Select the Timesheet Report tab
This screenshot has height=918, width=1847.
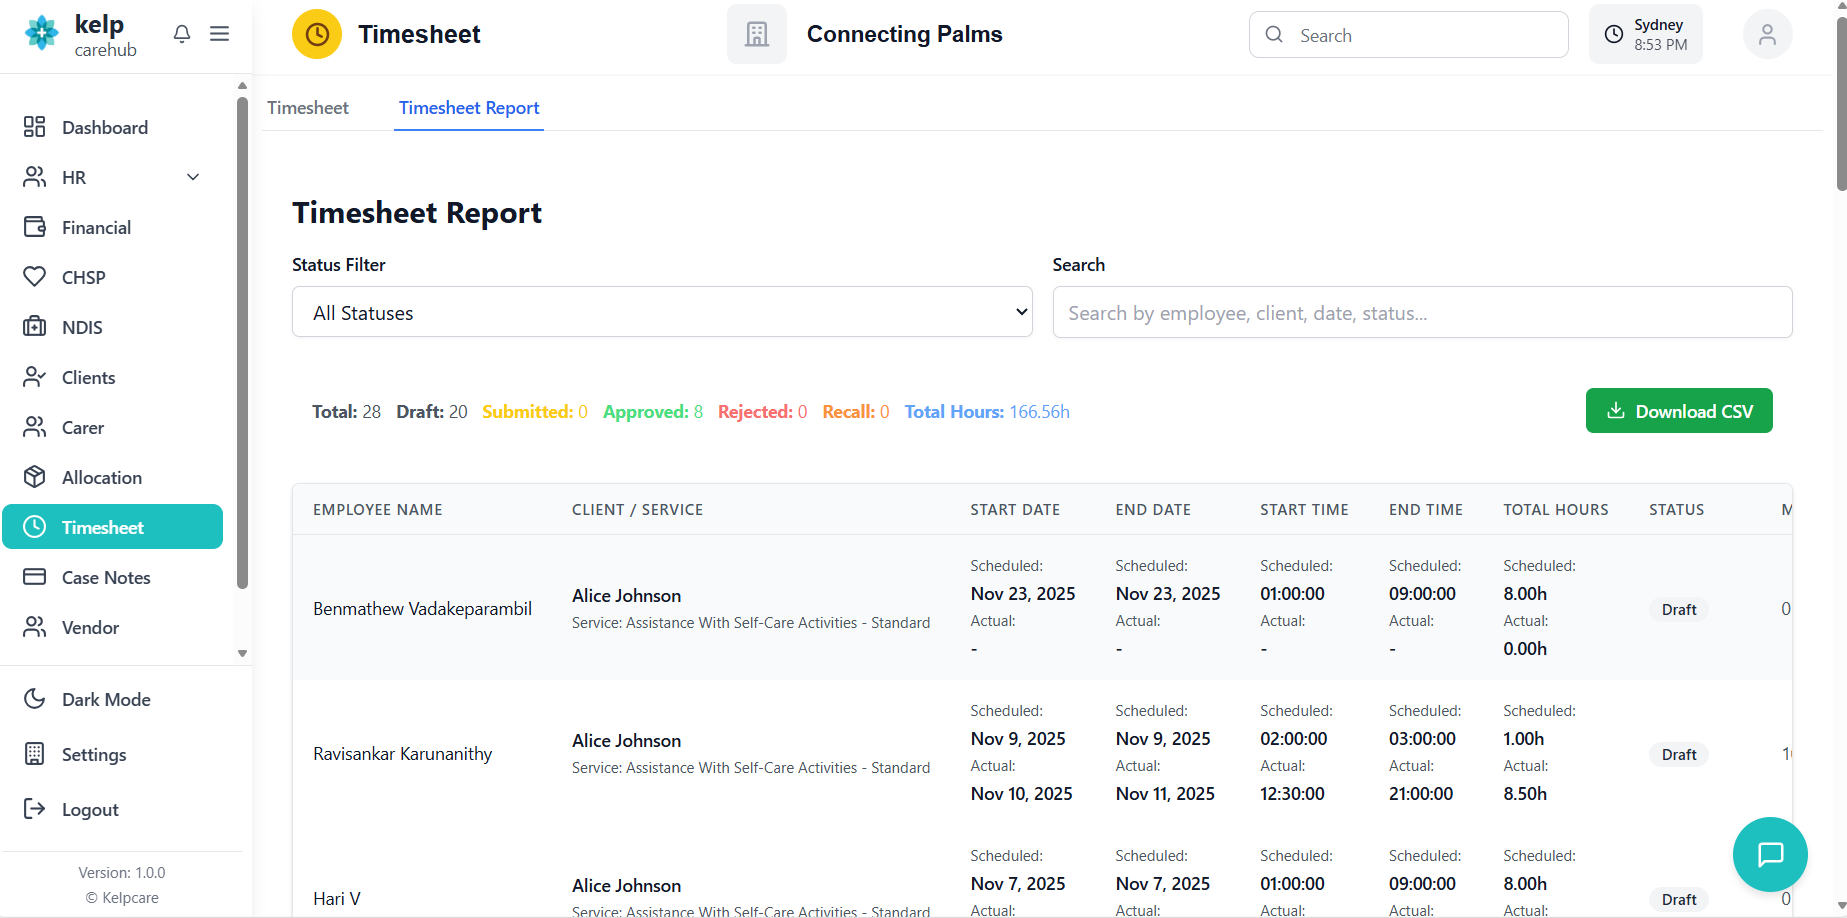point(469,108)
